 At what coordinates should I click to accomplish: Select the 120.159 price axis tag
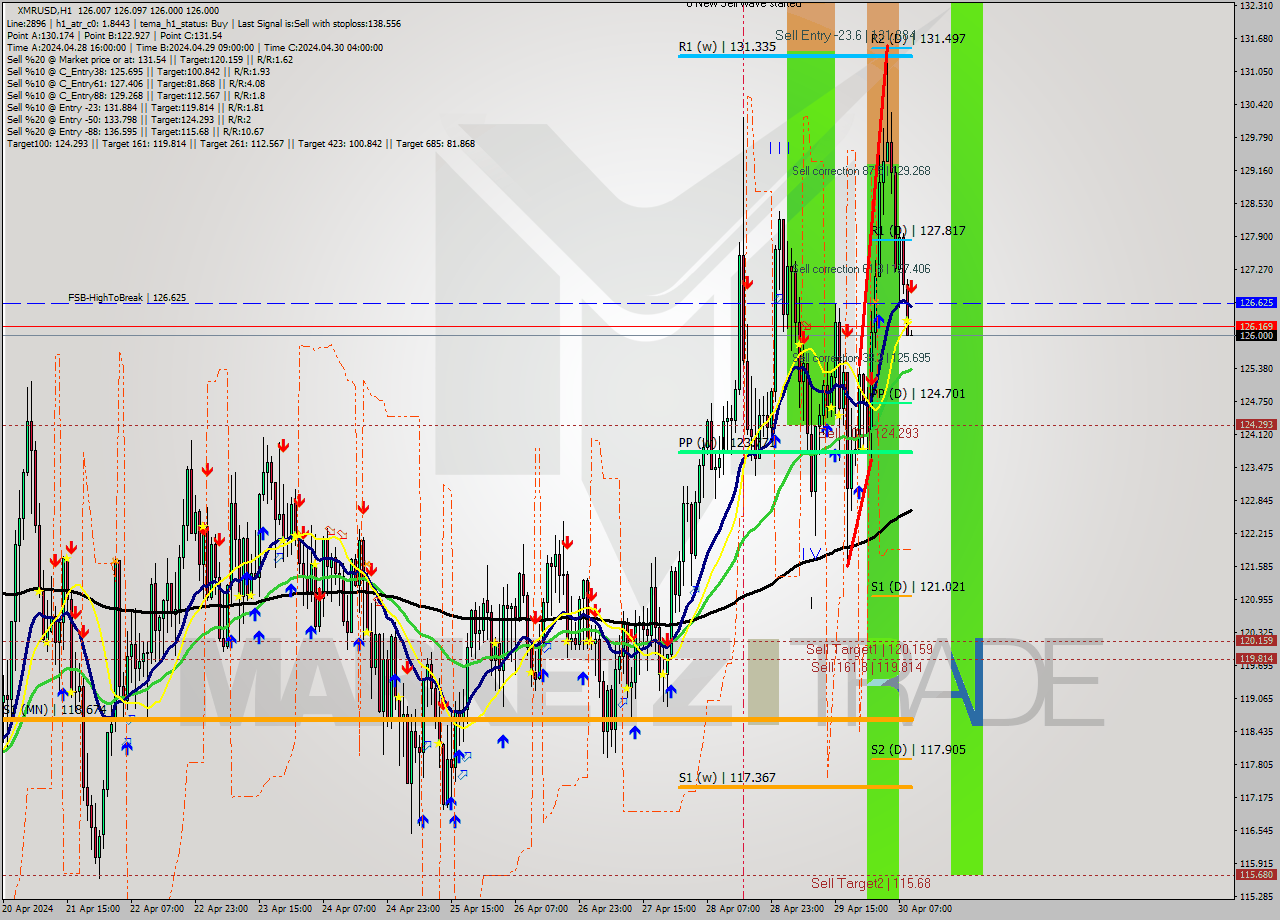pyautogui.click(x=1256, y=641)
